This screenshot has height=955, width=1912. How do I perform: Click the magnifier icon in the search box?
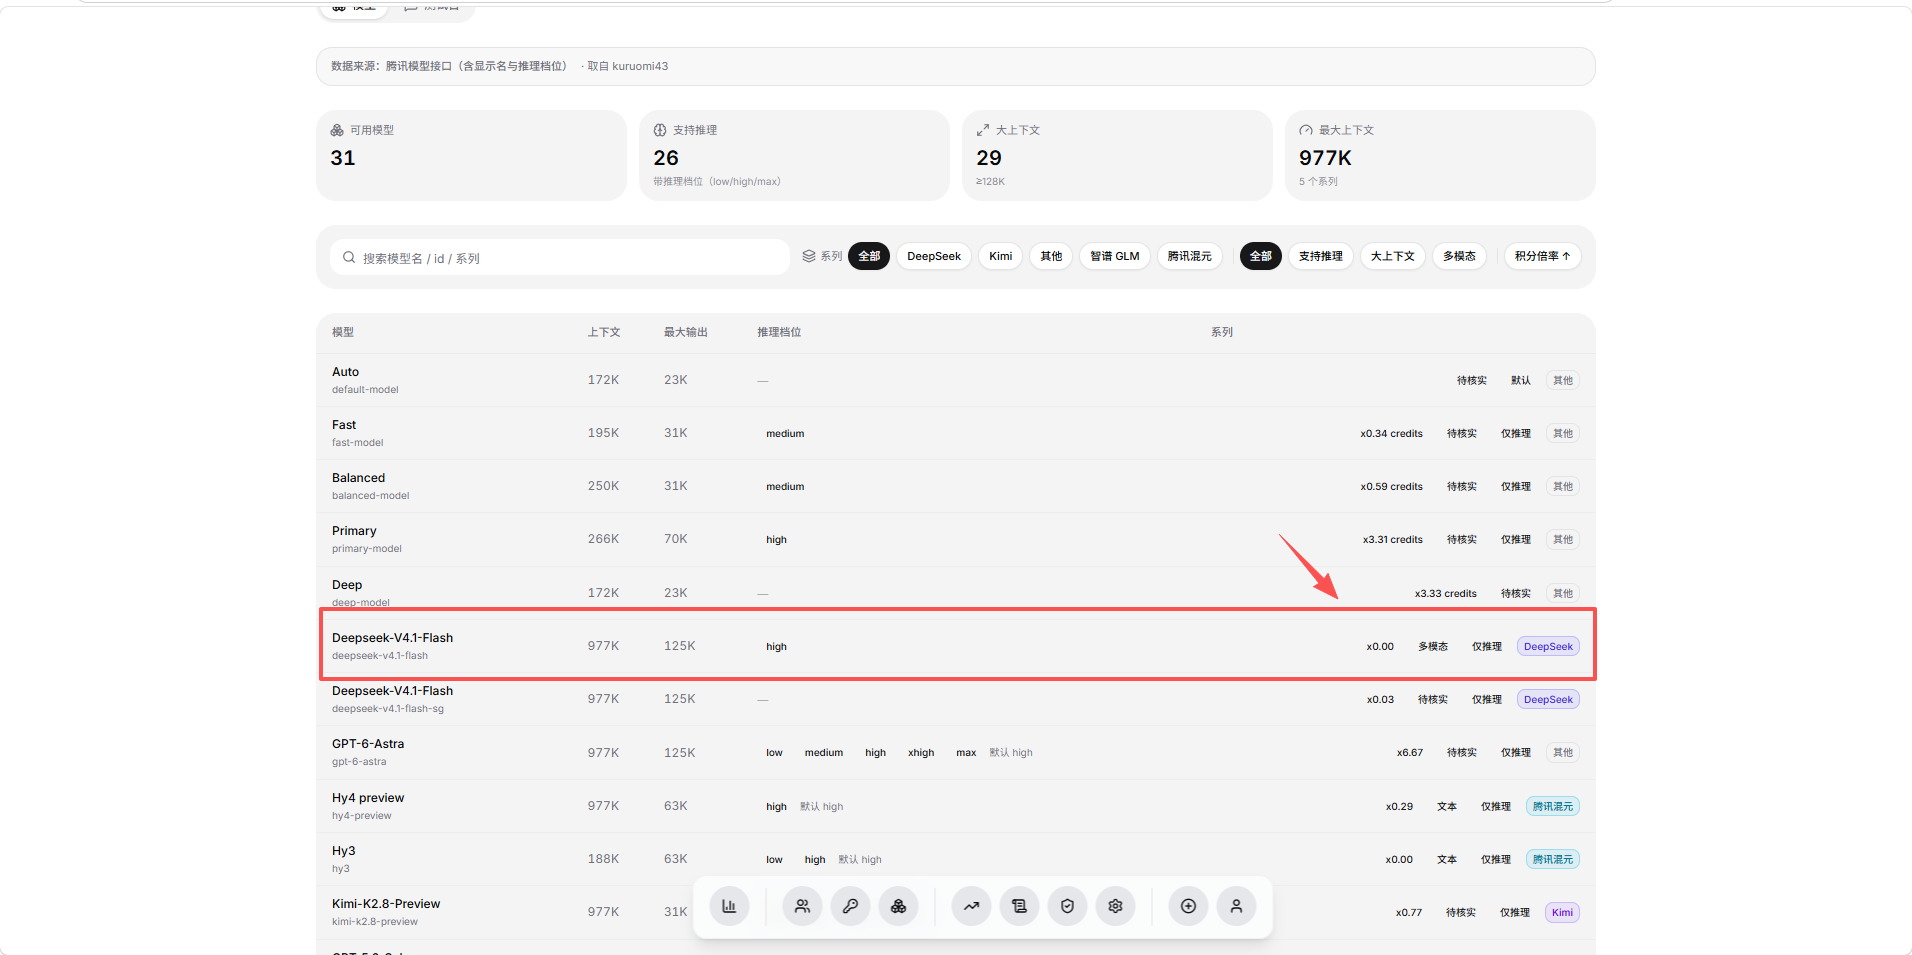349,257
